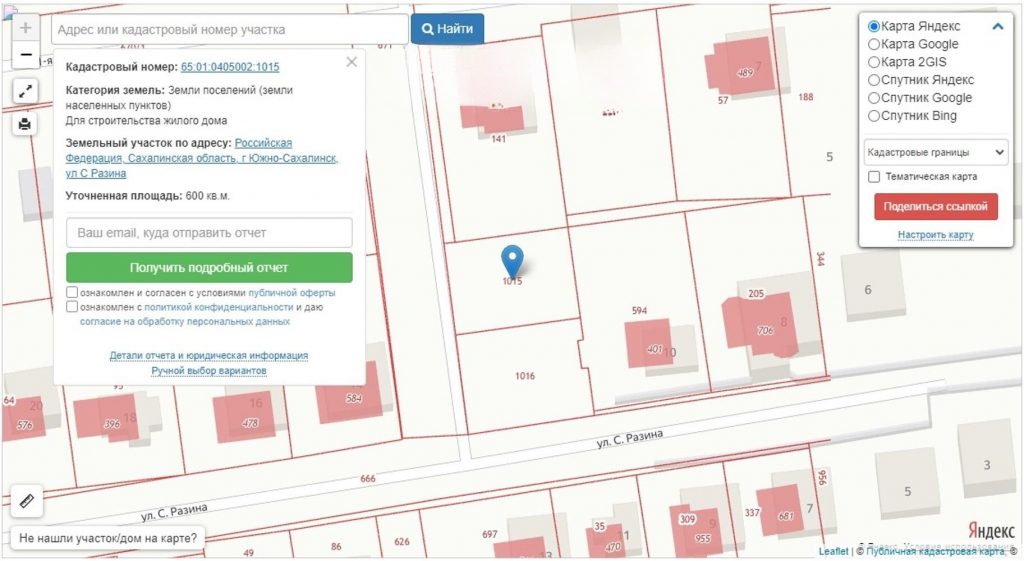Viewport: 1024px width, 561px height.
Task: Click parcel label 594 on map
Action: pos(639,310)
